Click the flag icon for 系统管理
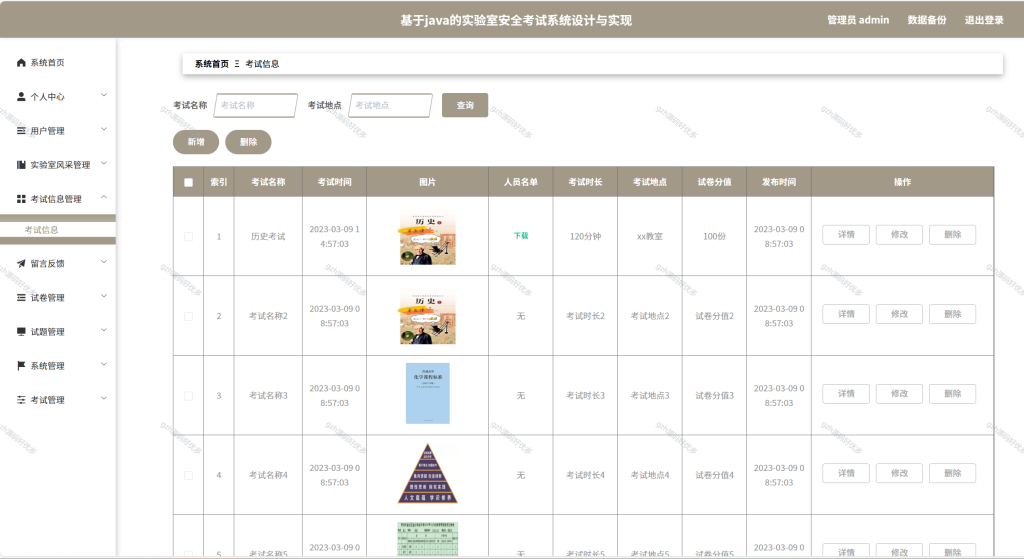1024x559 pixels. pos(21,366)
